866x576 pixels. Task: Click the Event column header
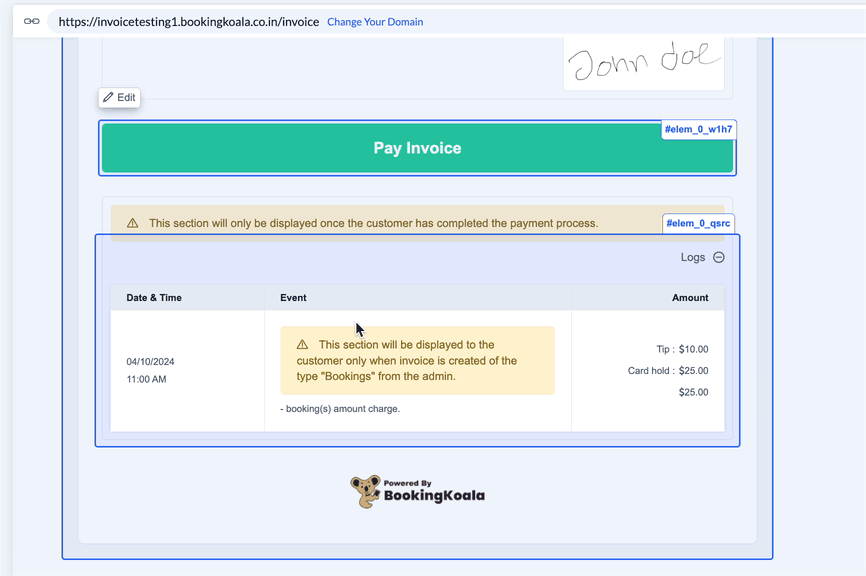click(293, 298)
